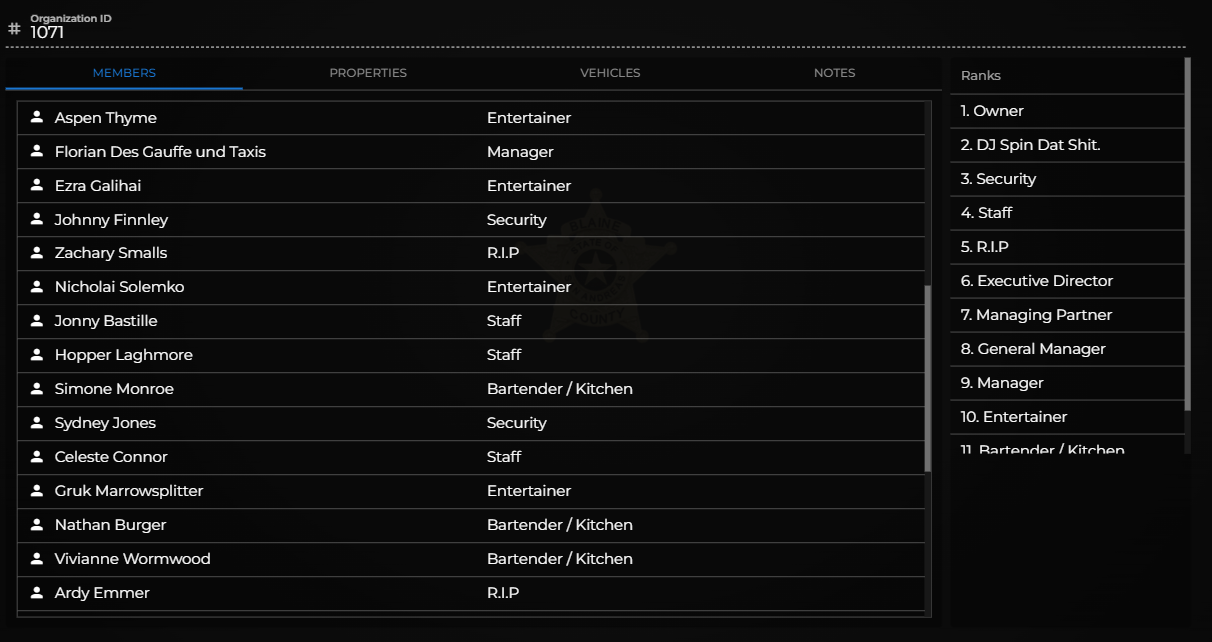Pick the General Manager rank
1212x642 pixels.
pos(1067,349)
